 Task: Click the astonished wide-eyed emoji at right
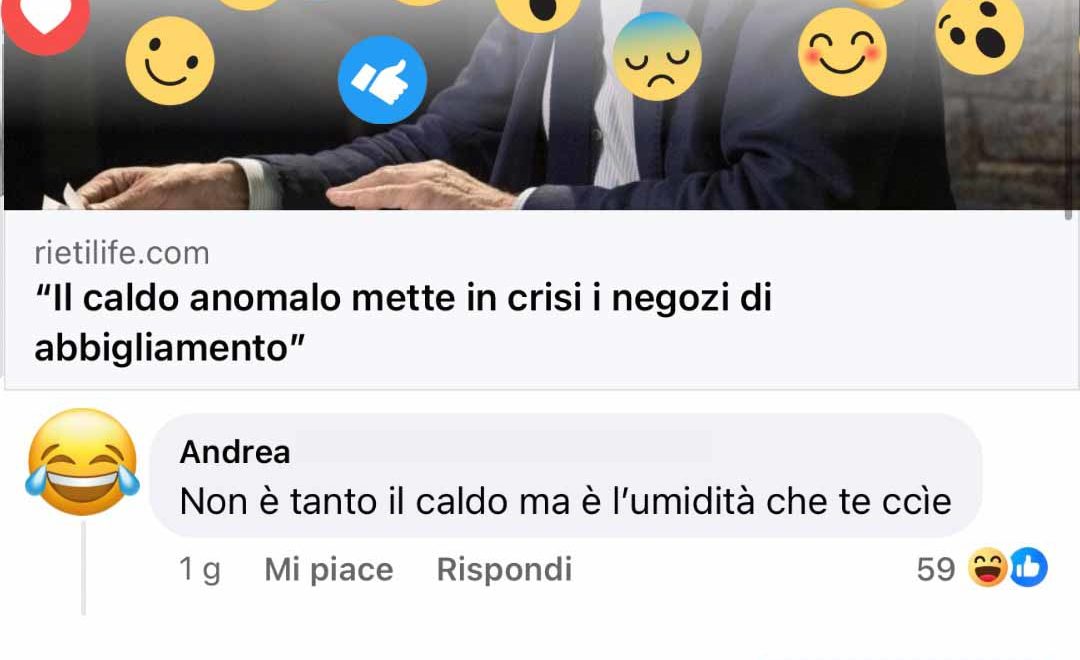(979, 33)
